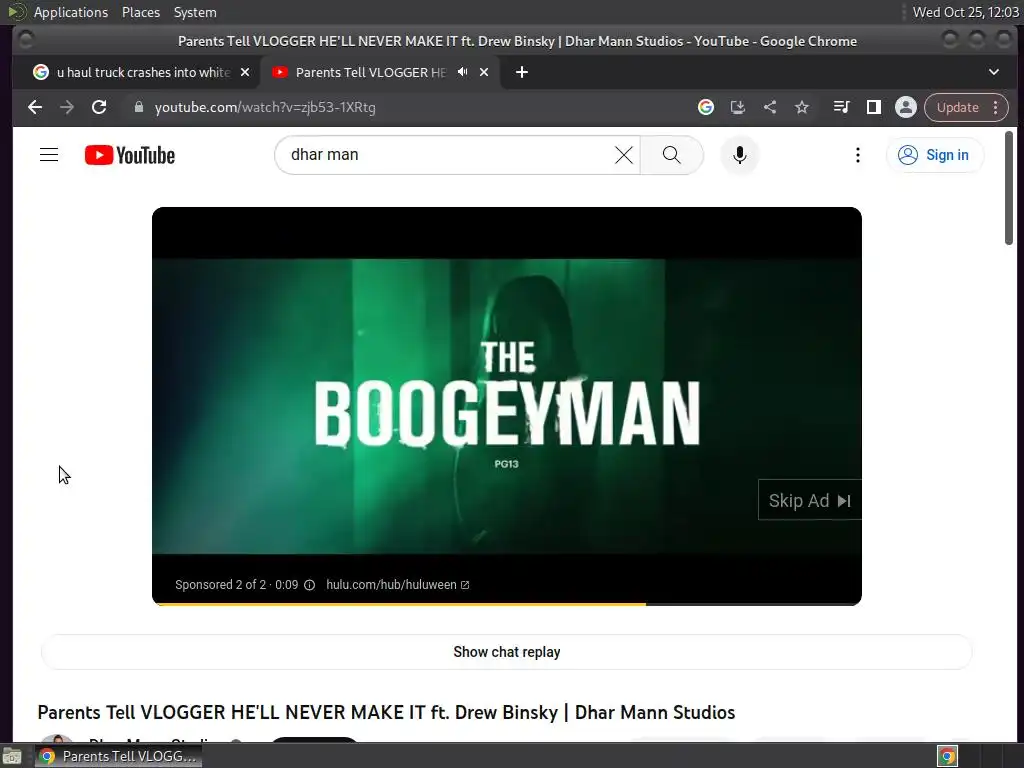
Task: Open the YouTube hamburger guide menu
Action: [x=49, y=155]
